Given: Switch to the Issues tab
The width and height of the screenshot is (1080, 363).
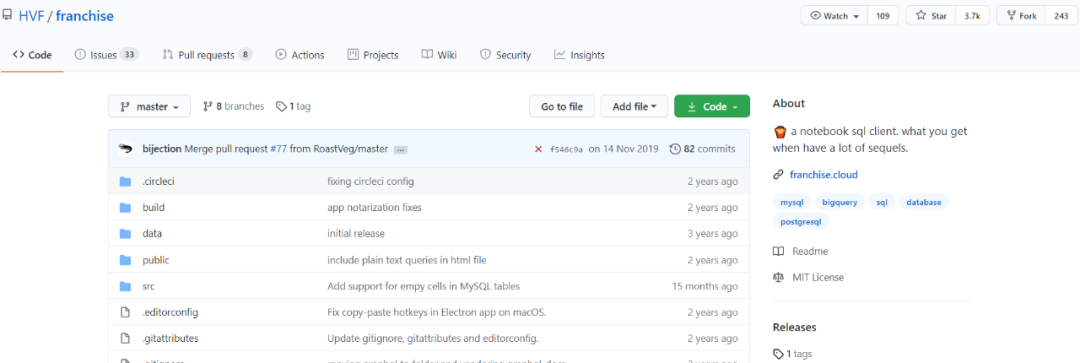Looking at the screenshot, I should 106,55.
